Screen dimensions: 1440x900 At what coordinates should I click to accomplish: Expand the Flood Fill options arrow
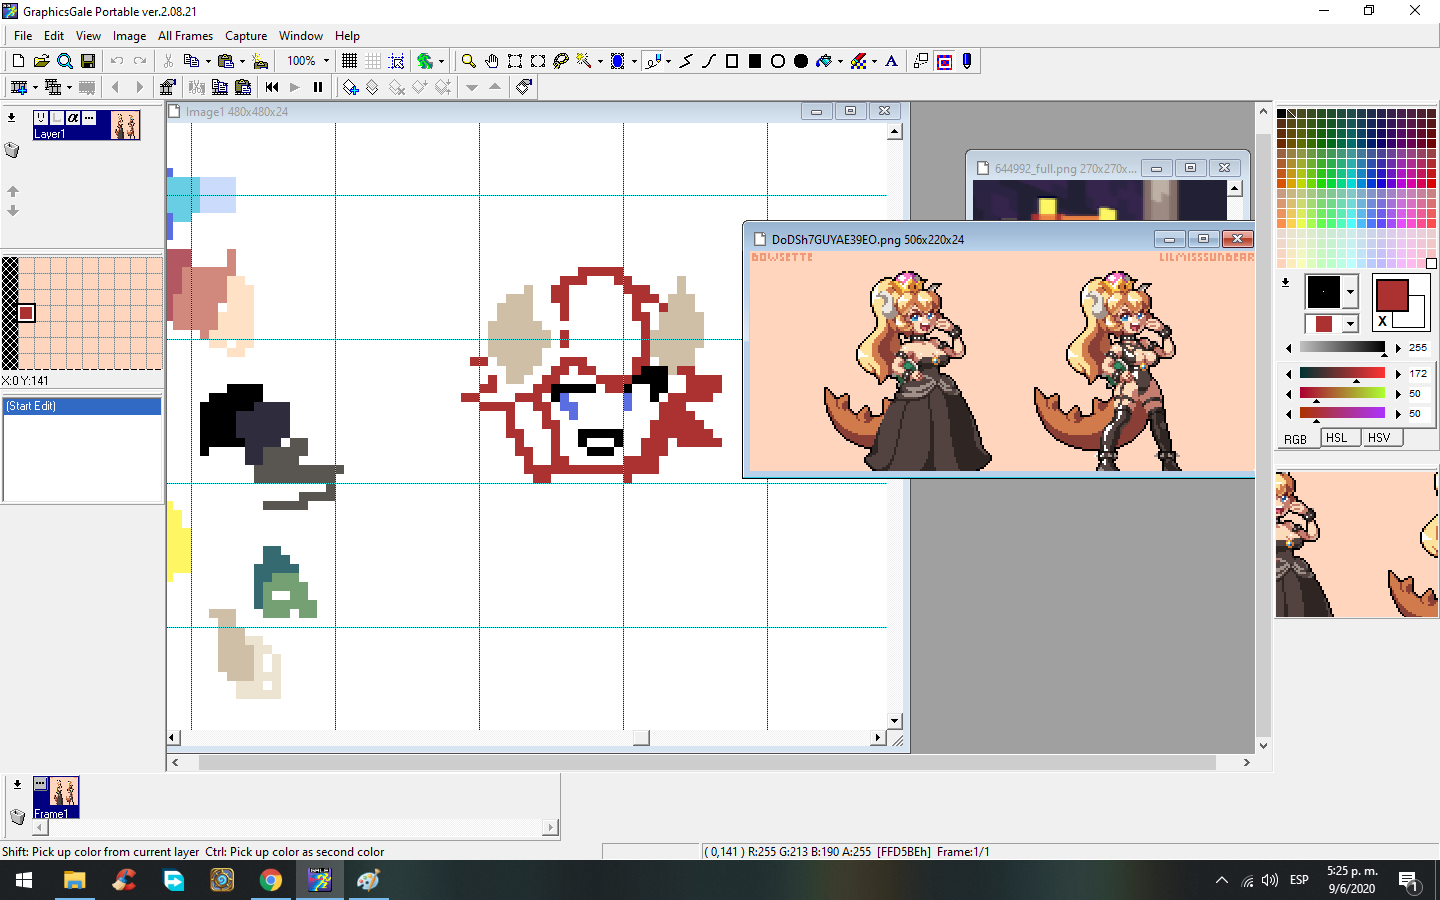pyautogui.click(x=840, y=61)
